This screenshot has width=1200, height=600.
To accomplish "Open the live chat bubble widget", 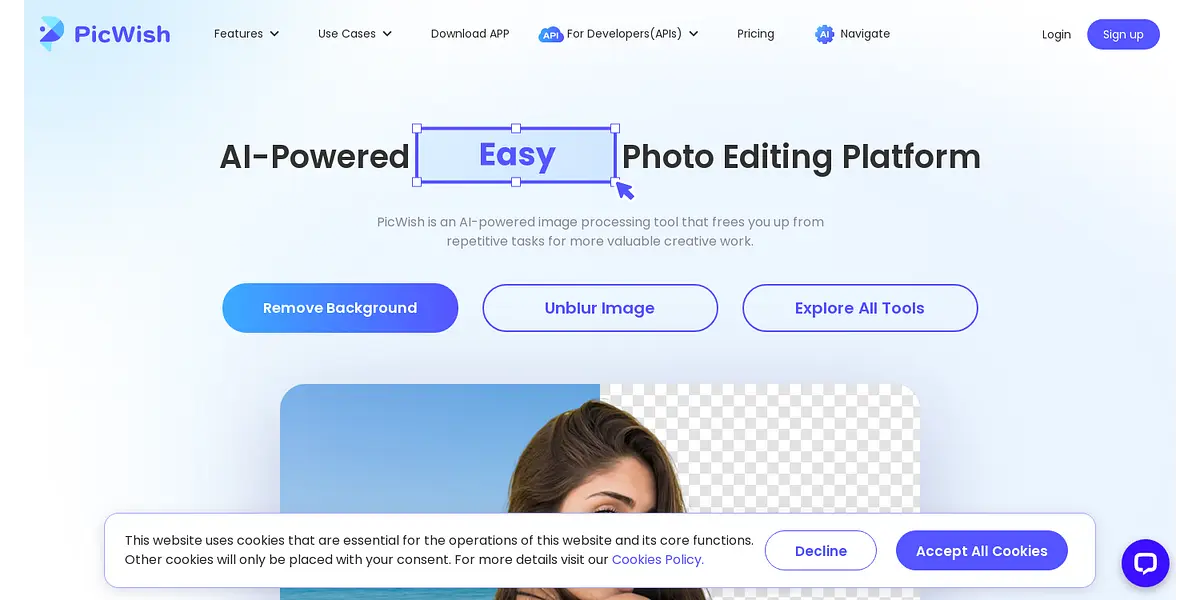I will pos(1145,563).
